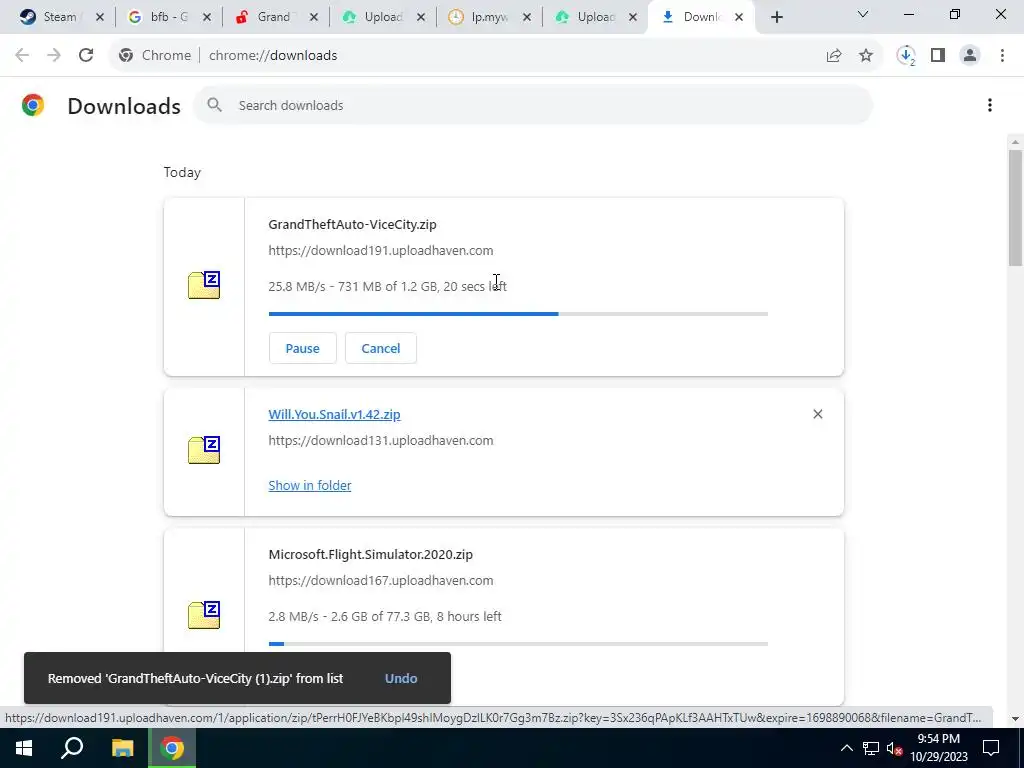
Task: Toggle the side panel icon
Action: coord(938,56)
